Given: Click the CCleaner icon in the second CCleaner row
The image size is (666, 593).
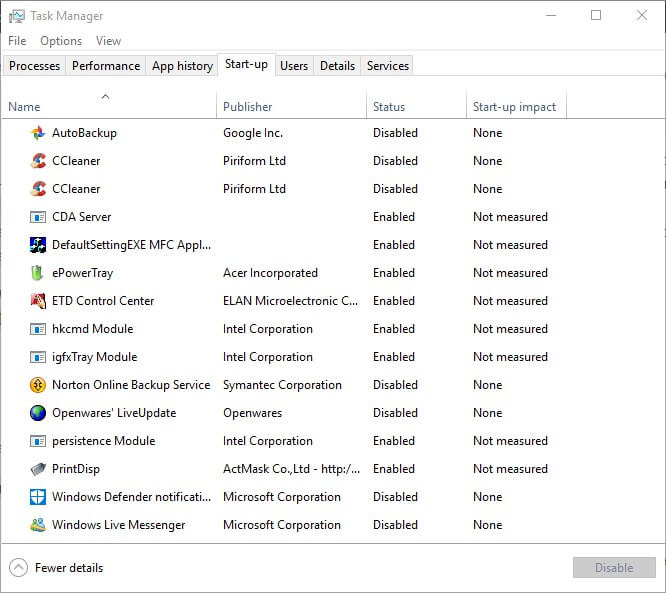Looking at the screenshot, I should click(38, 189).
